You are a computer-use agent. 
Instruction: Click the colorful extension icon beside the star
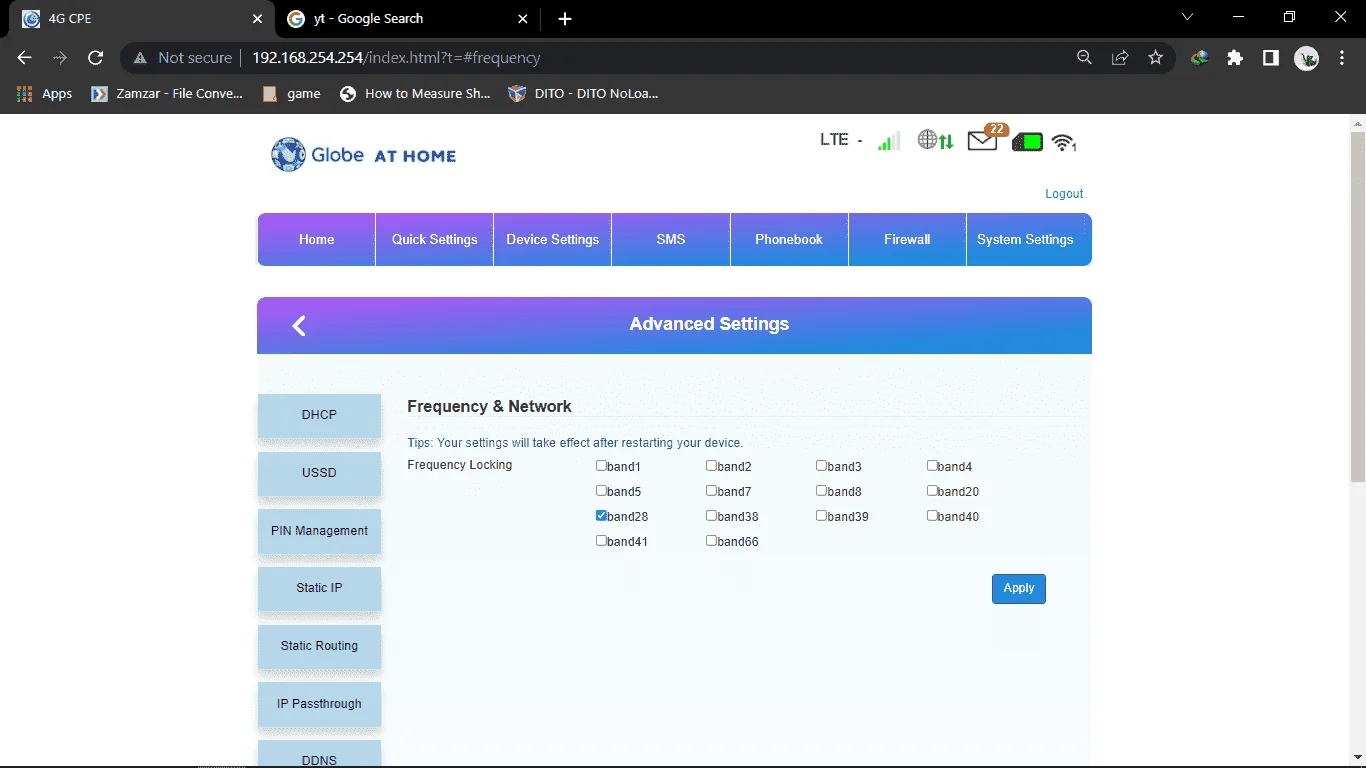[1199, 58]
